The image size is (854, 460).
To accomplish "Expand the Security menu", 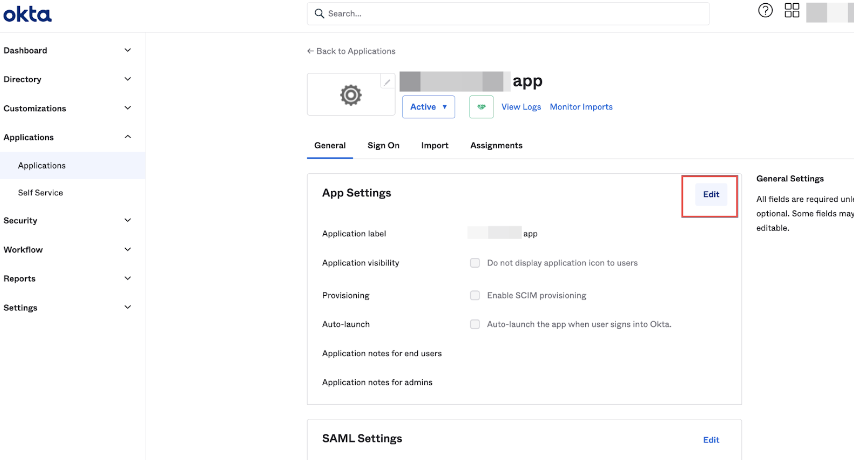I will (67, 220).
